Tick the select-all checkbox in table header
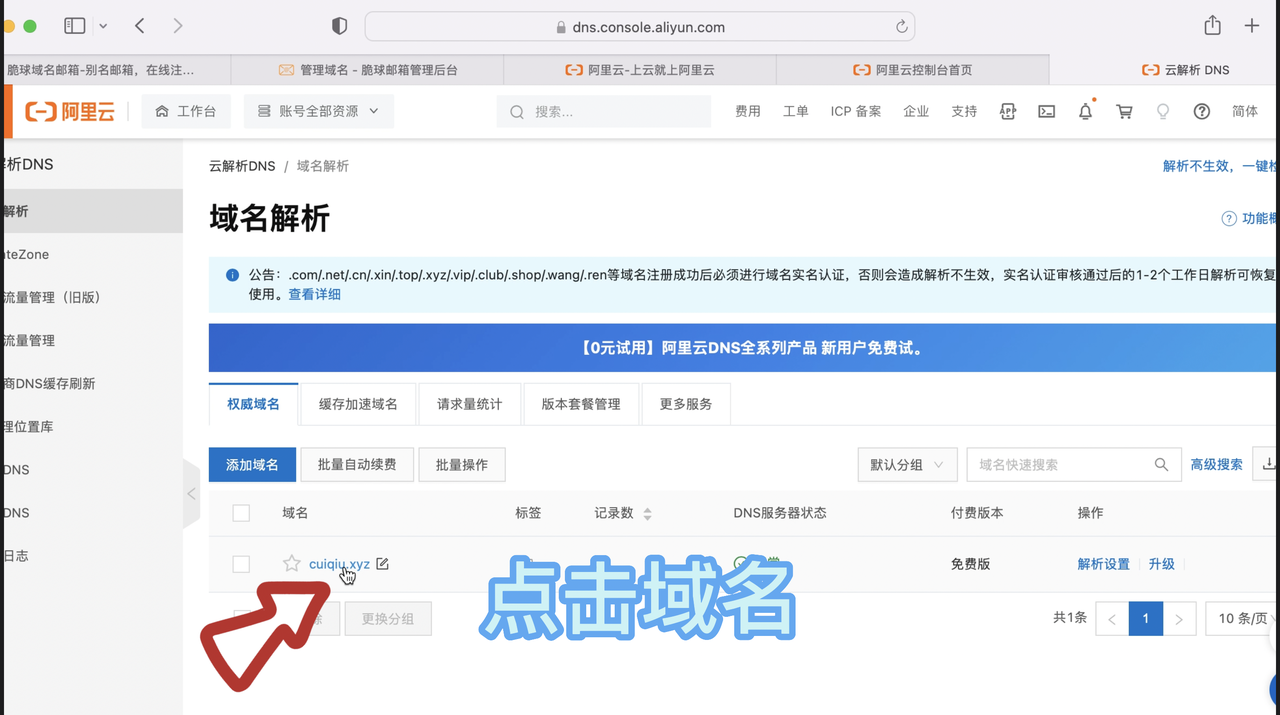 pos(241,513)
